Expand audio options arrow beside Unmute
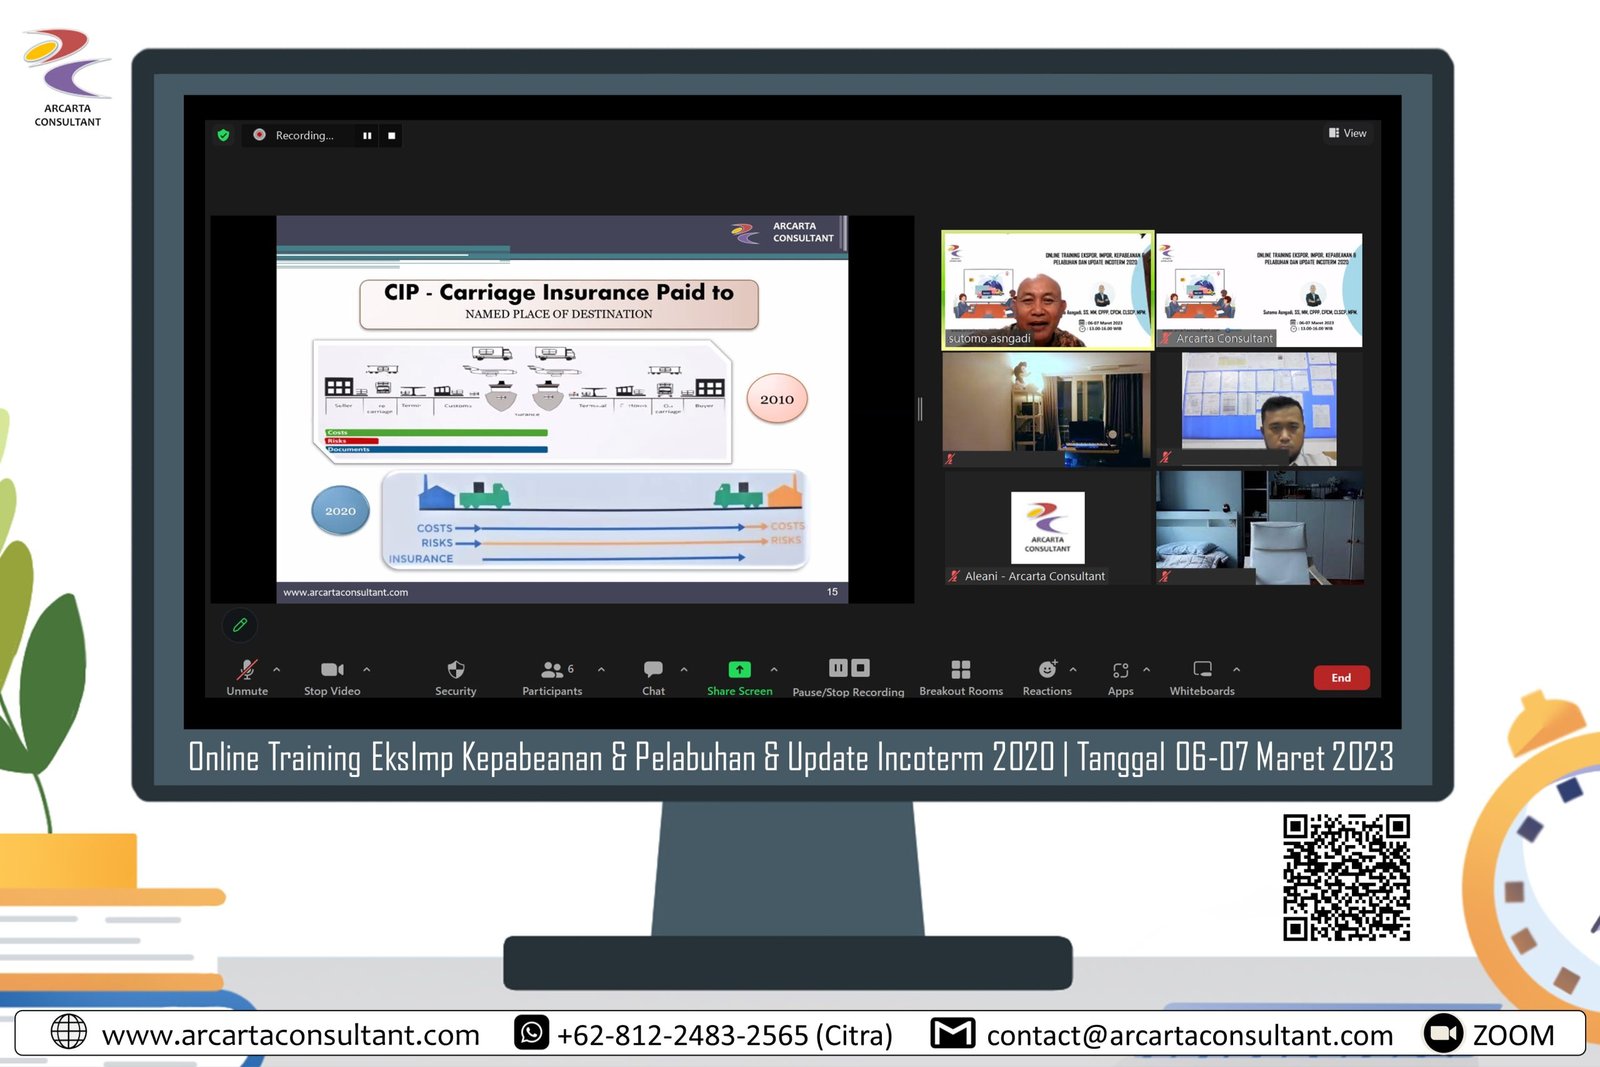The image size is (1600, 1067). pyautogui.click(x=277, y=669)
